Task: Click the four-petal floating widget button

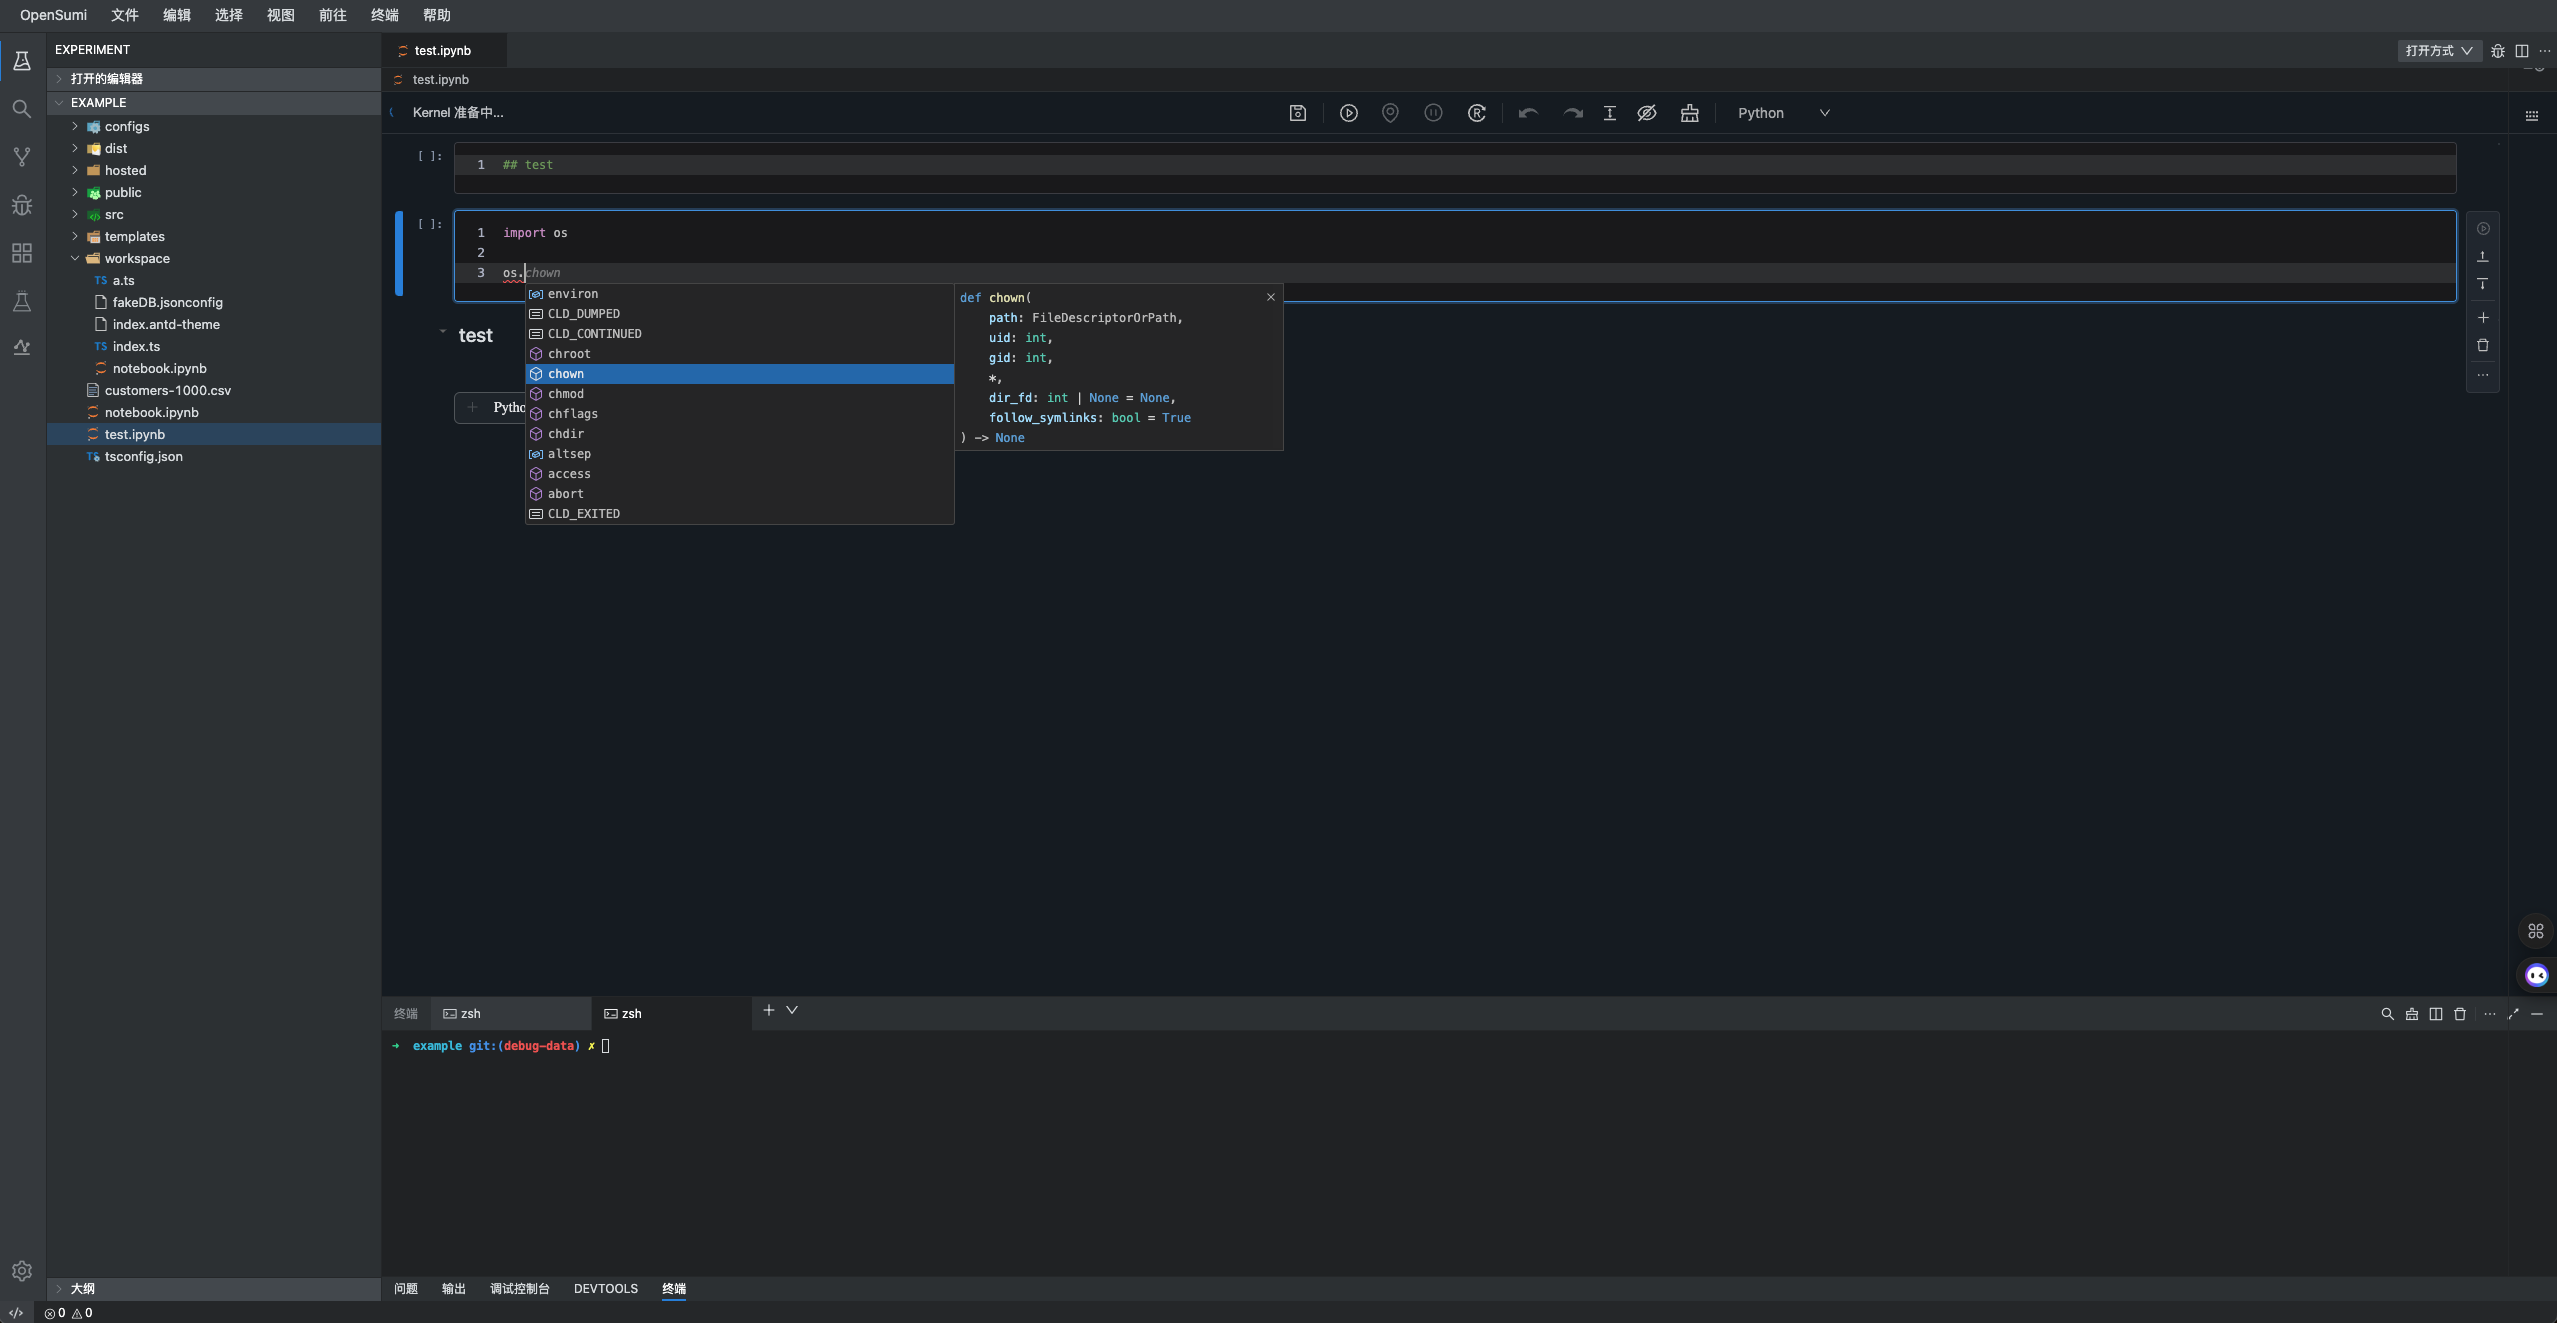Action: [2536, 931]
